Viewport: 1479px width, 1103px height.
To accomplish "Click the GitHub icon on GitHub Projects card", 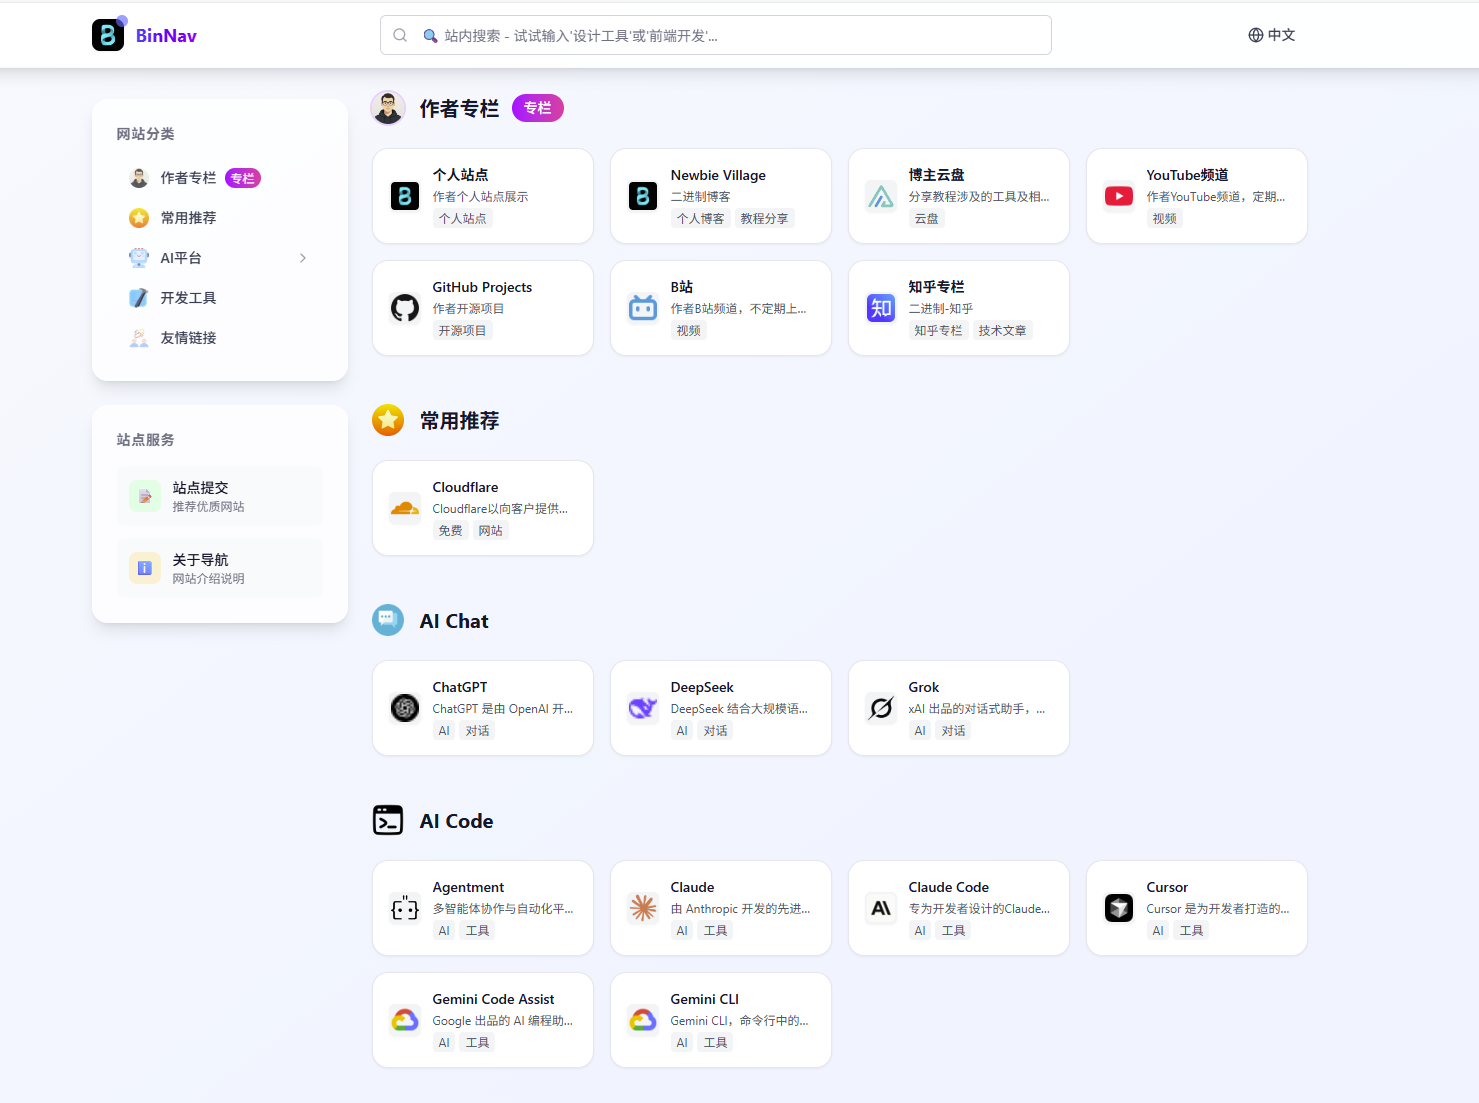I will 404,308.
